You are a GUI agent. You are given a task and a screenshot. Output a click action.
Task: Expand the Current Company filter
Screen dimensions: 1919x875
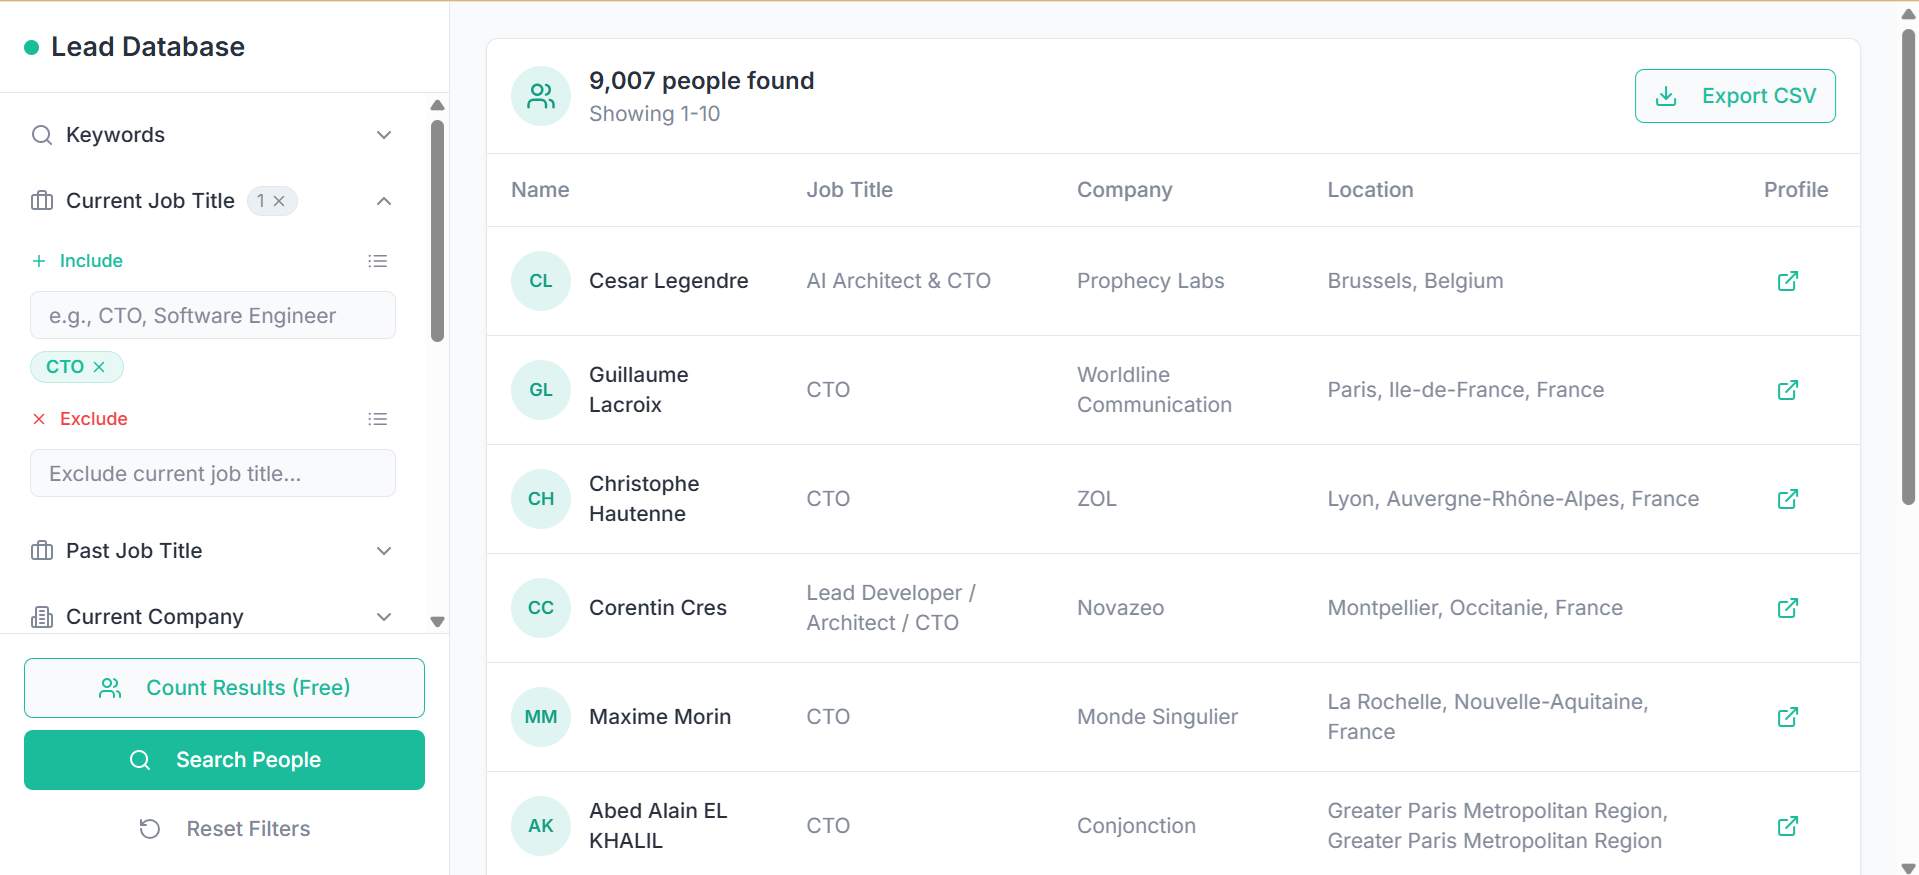(x=383, y=617)
